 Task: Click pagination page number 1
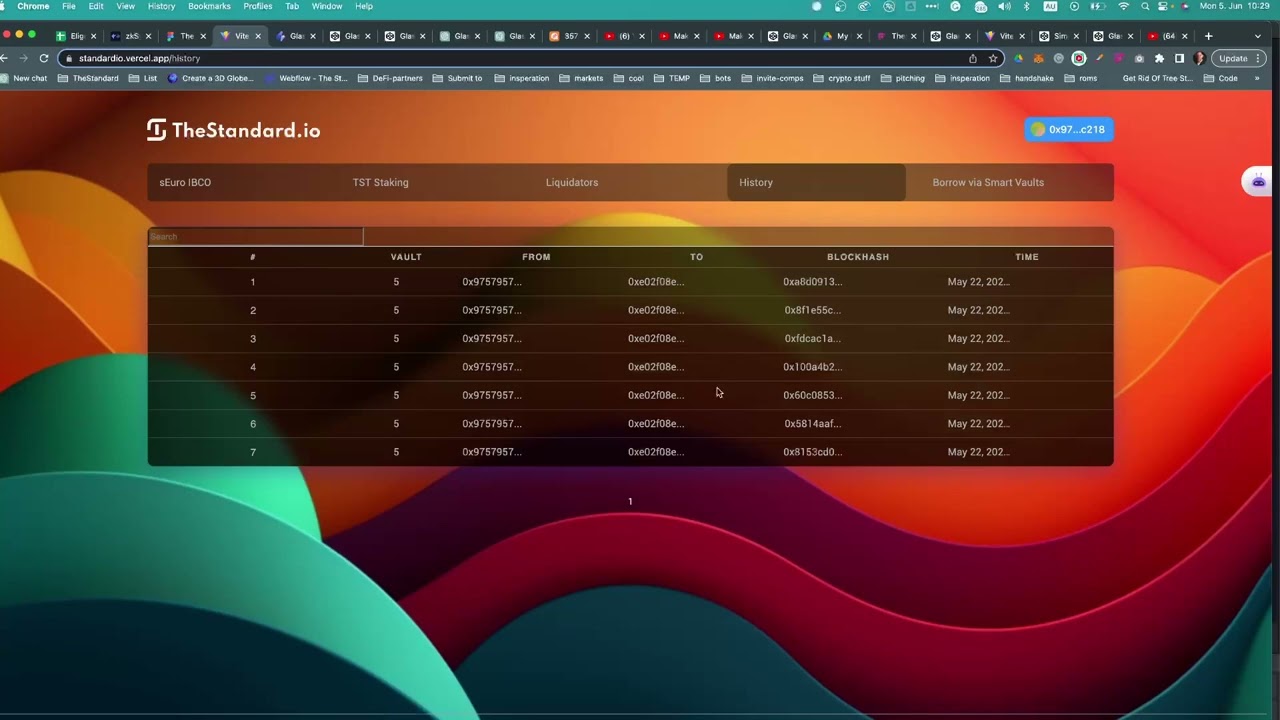click(630, 501)
